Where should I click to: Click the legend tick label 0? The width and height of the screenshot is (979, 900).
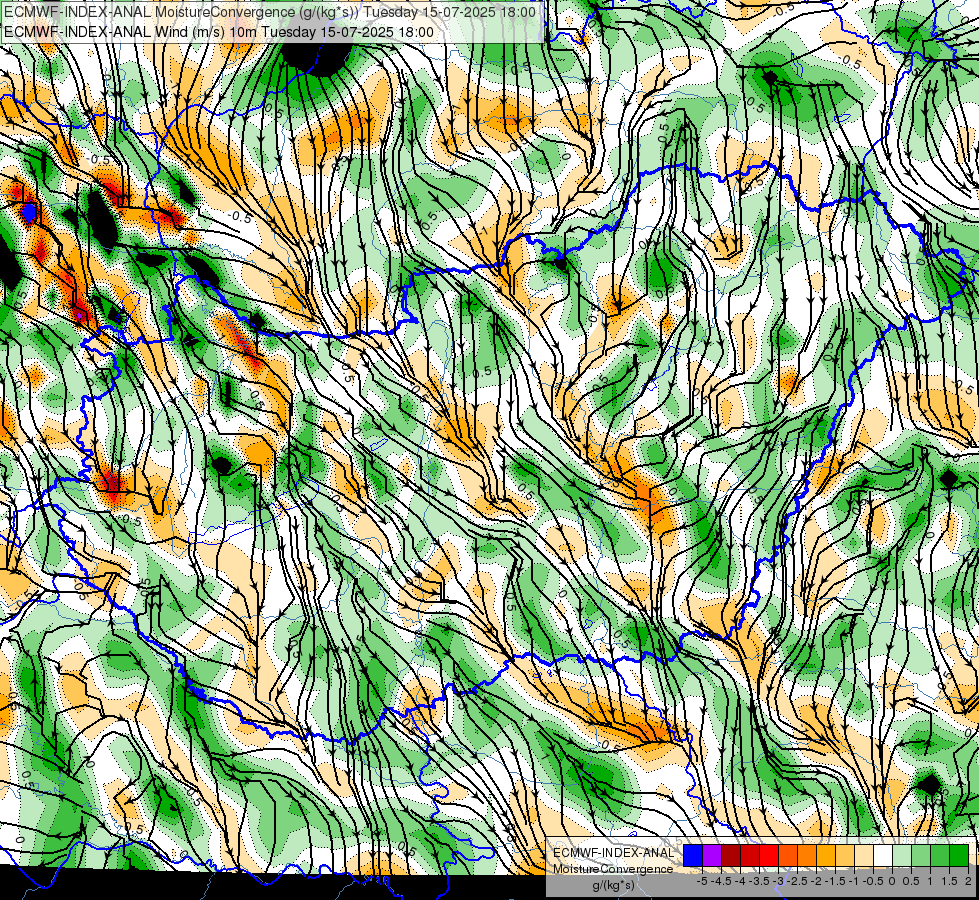pyautogui.click(x=892, y=881)
